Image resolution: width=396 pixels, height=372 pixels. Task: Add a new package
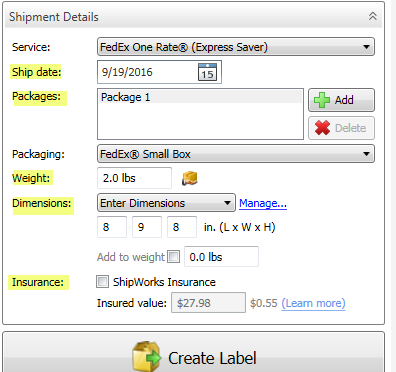341,100
